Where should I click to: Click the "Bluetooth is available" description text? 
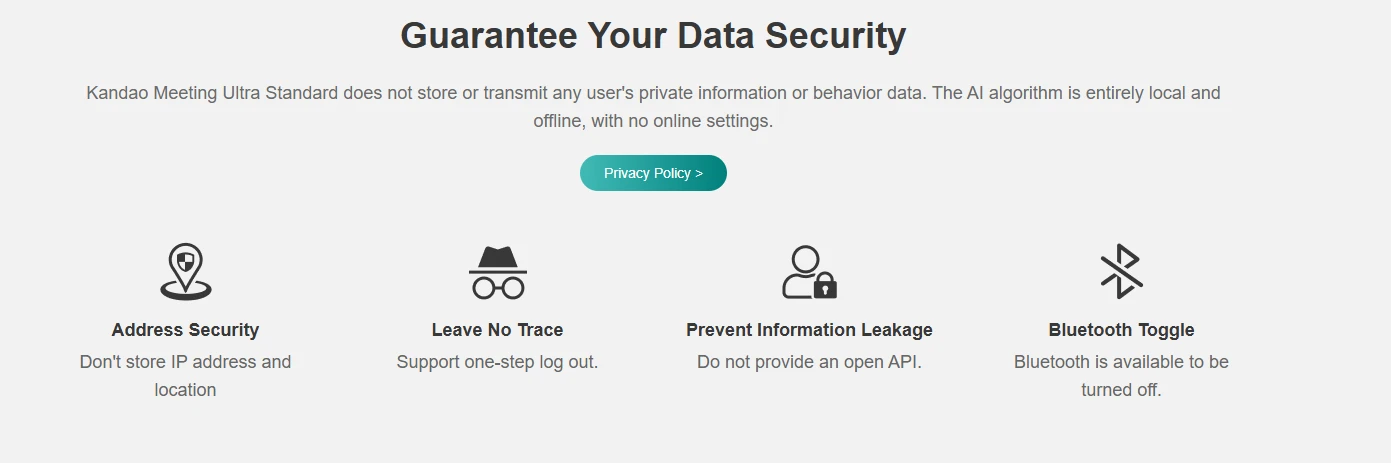tap(1121, 362)
